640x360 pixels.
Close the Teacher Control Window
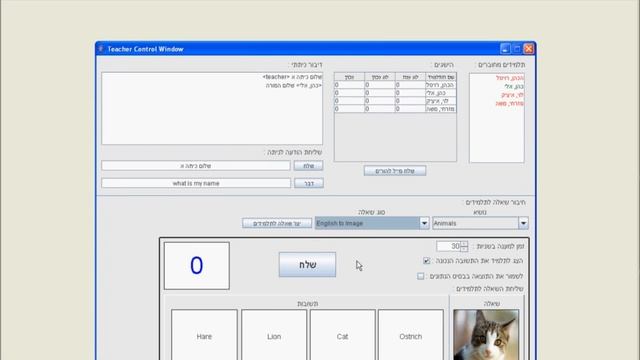529,49
